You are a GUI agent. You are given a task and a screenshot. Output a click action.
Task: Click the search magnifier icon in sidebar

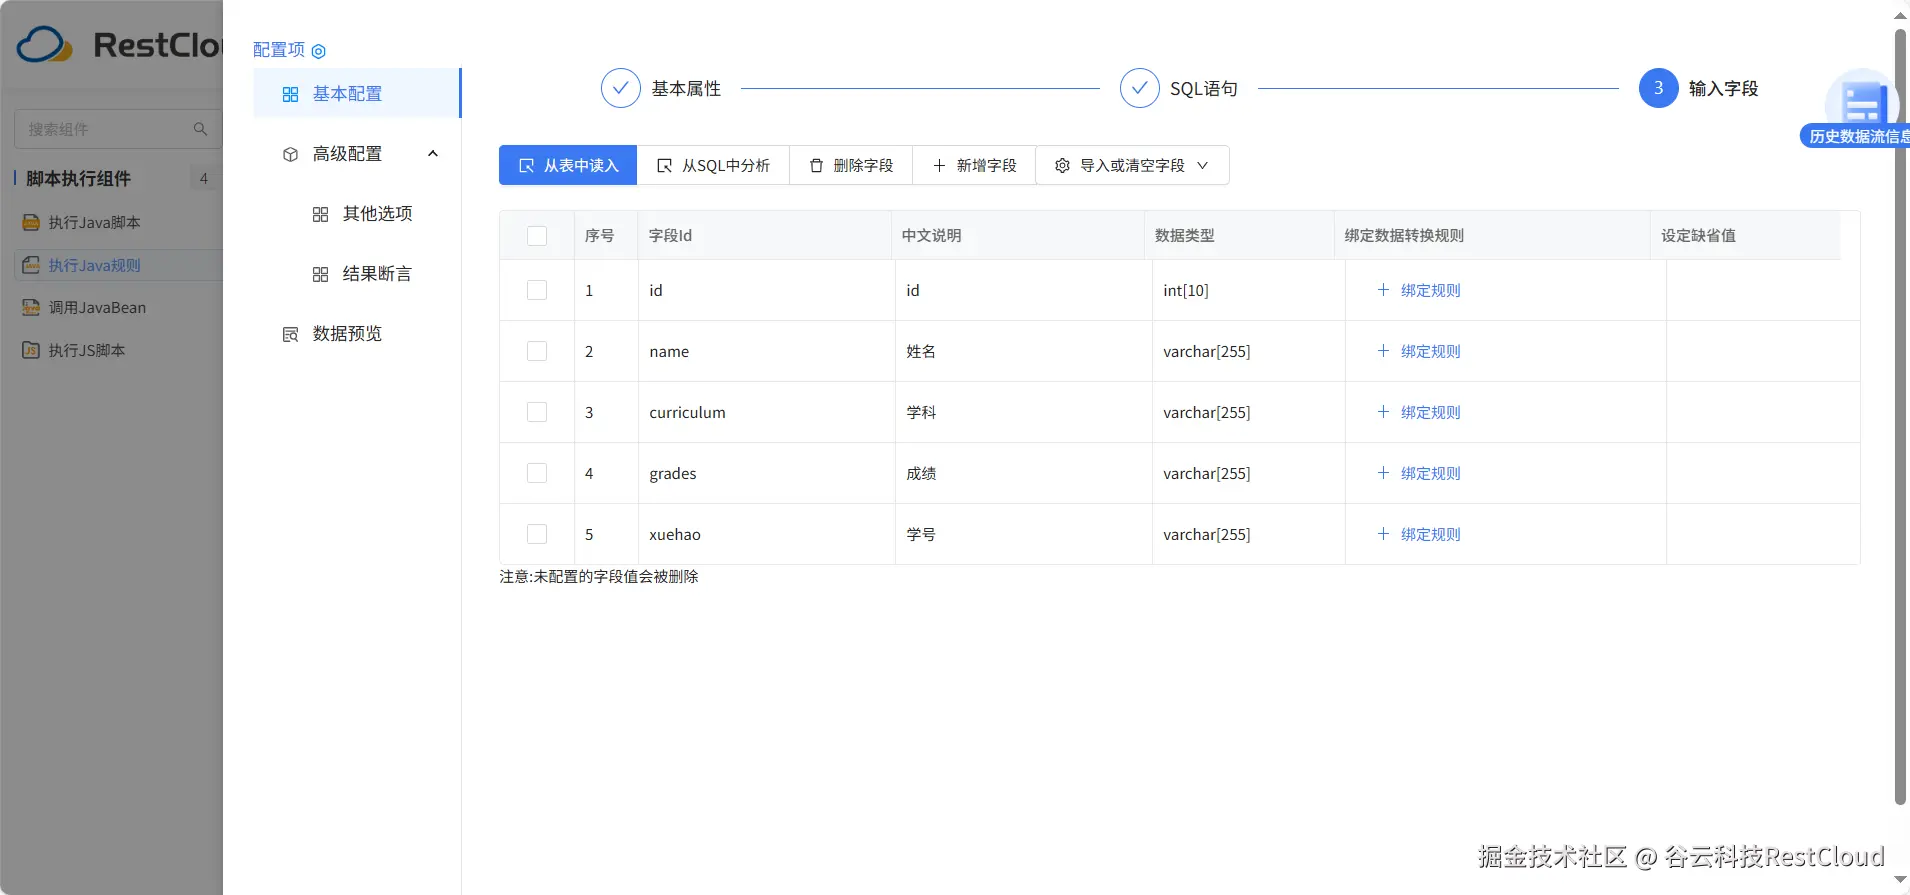tap(200, 129)
